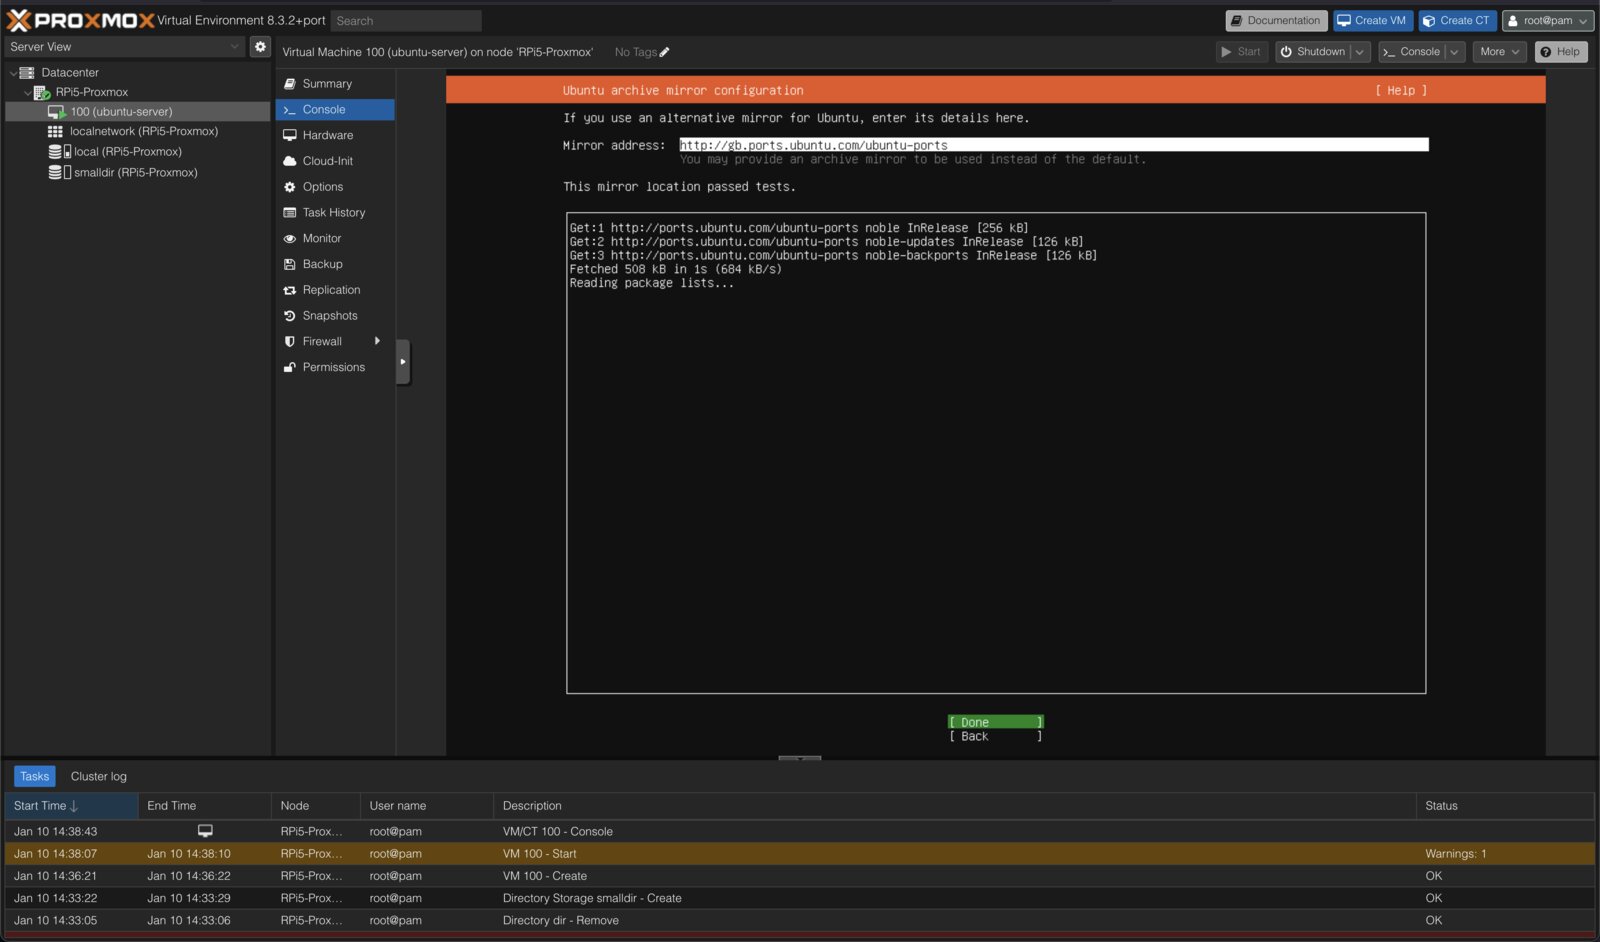
Task: Click the RPi5-Proxmox node icon
Action: 42,92
